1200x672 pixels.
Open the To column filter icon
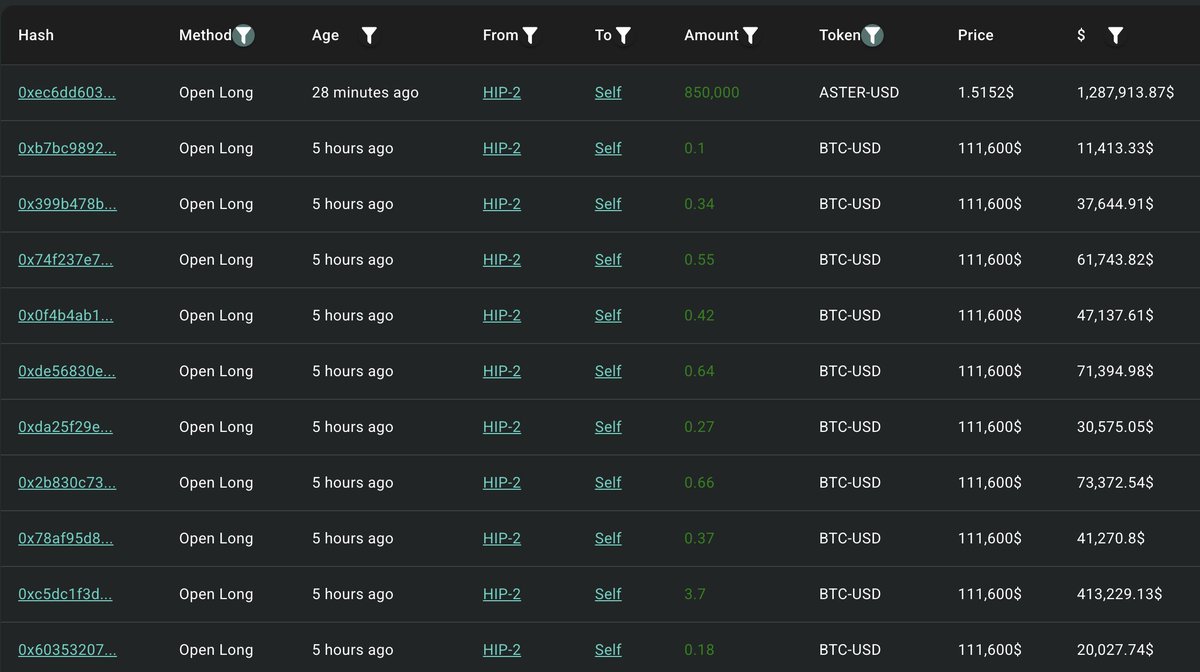click(623, 36)
